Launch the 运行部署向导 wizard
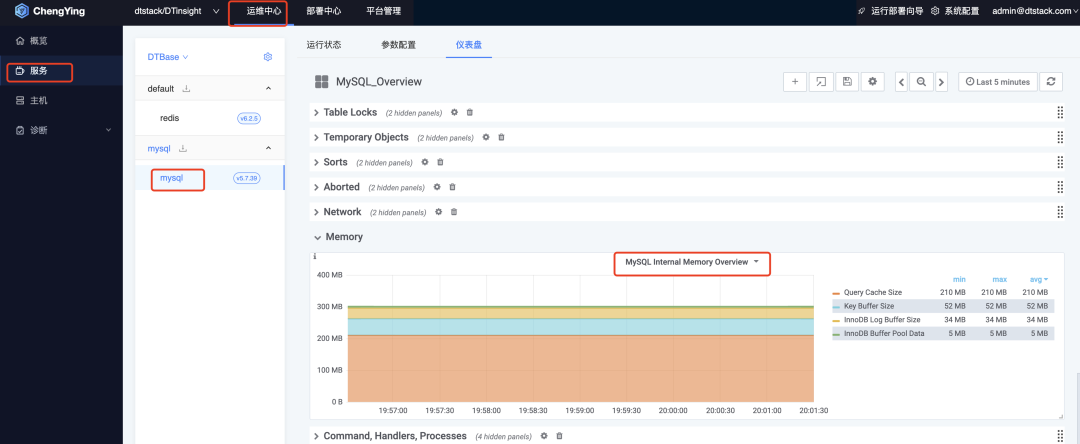 (x=890, y=11)
